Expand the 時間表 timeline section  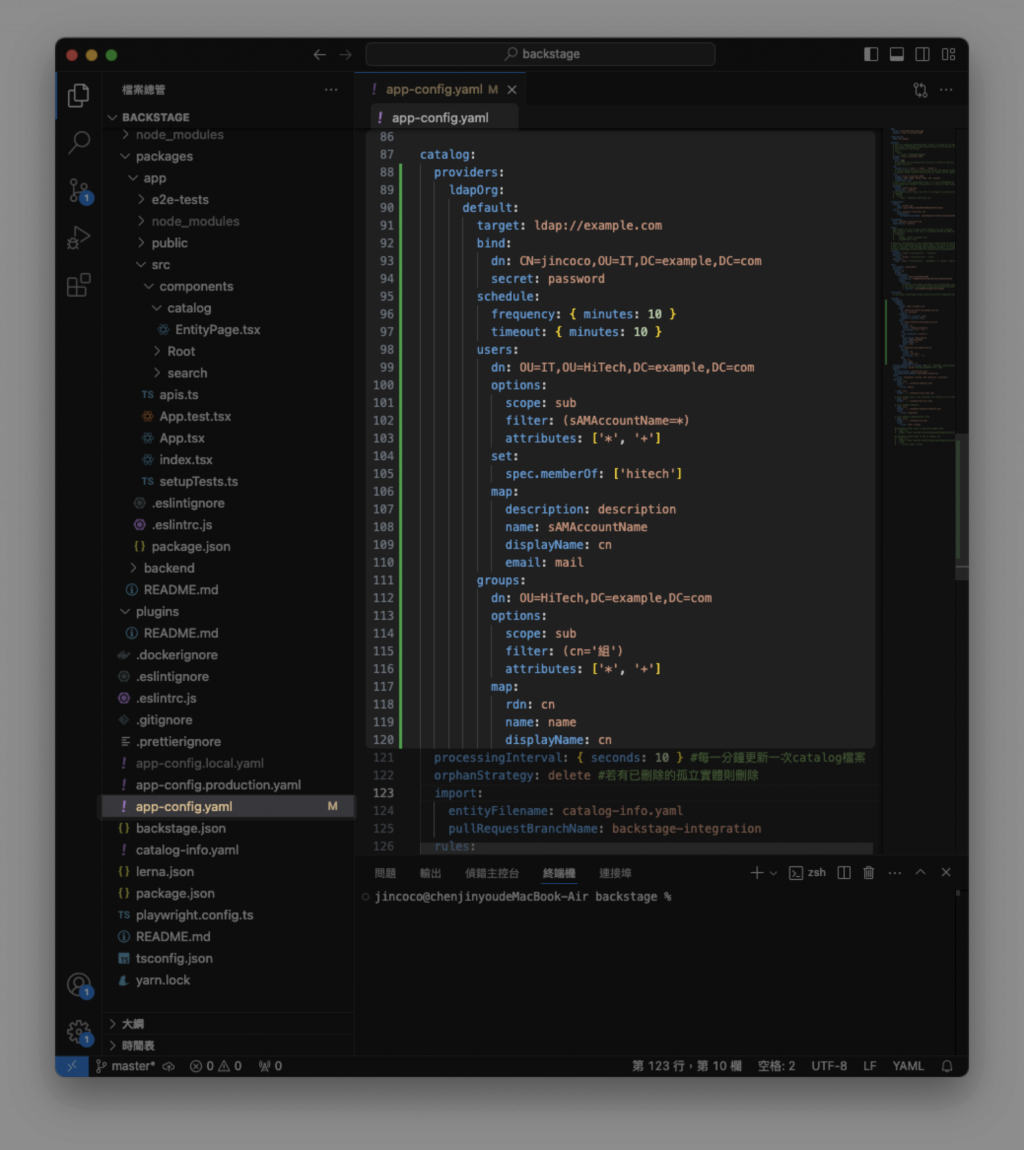(228, 1046)
